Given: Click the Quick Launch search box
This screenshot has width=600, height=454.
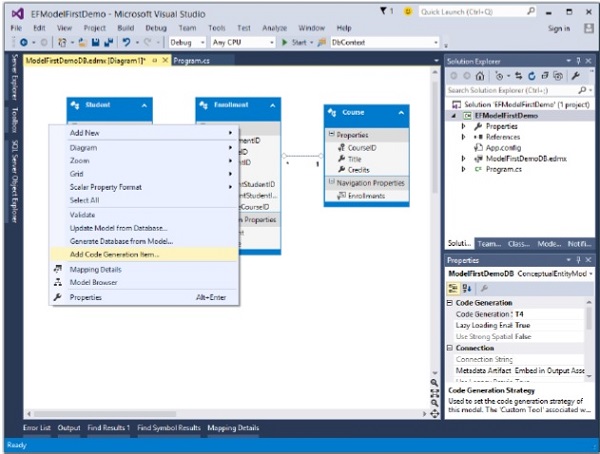Looking at the screenshot, I should coord(479,10).
